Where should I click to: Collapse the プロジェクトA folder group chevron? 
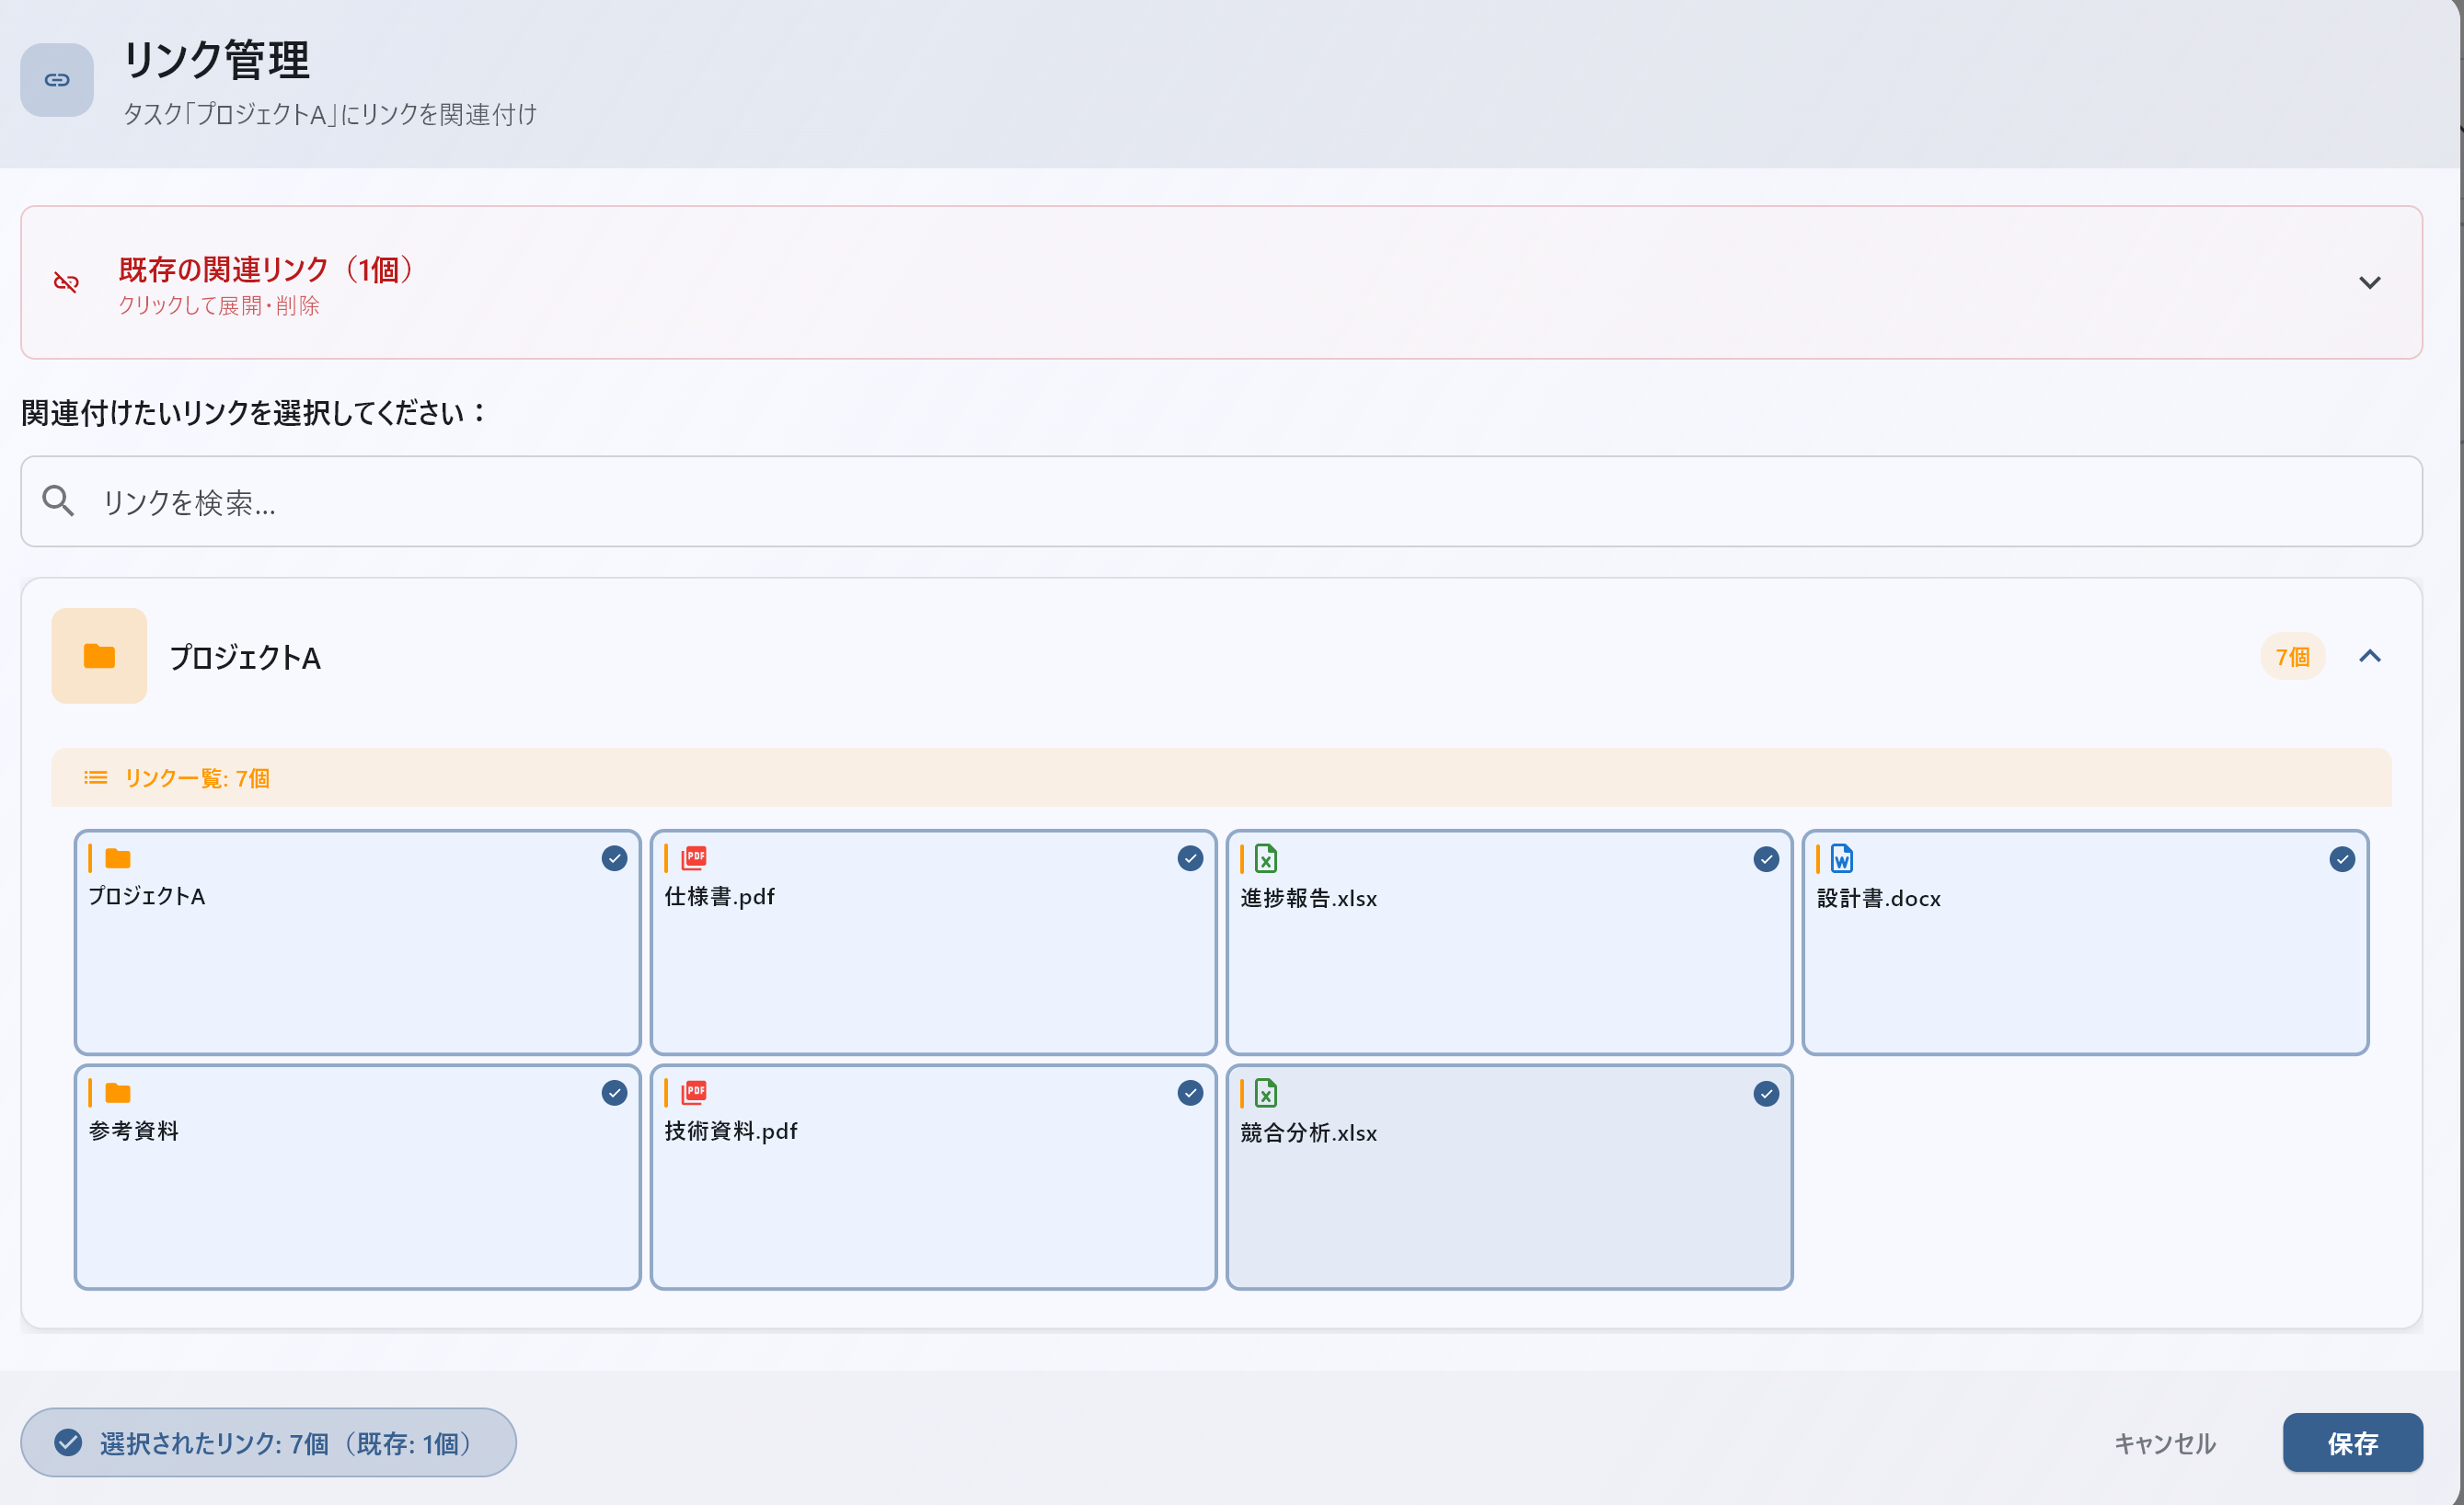[2369, 656]
